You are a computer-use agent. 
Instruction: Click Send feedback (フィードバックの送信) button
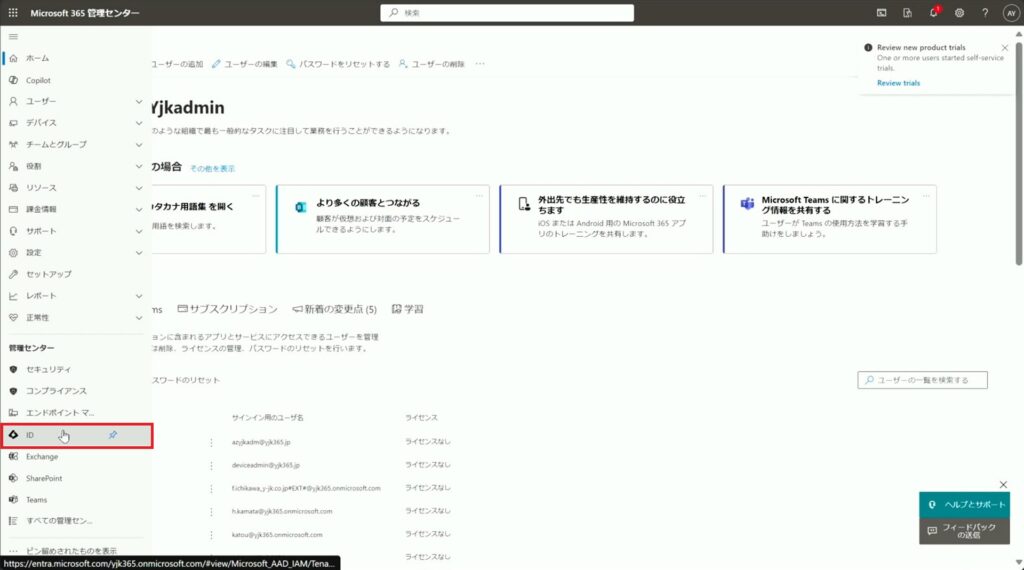pyautogui.click(x=965, y=531)
